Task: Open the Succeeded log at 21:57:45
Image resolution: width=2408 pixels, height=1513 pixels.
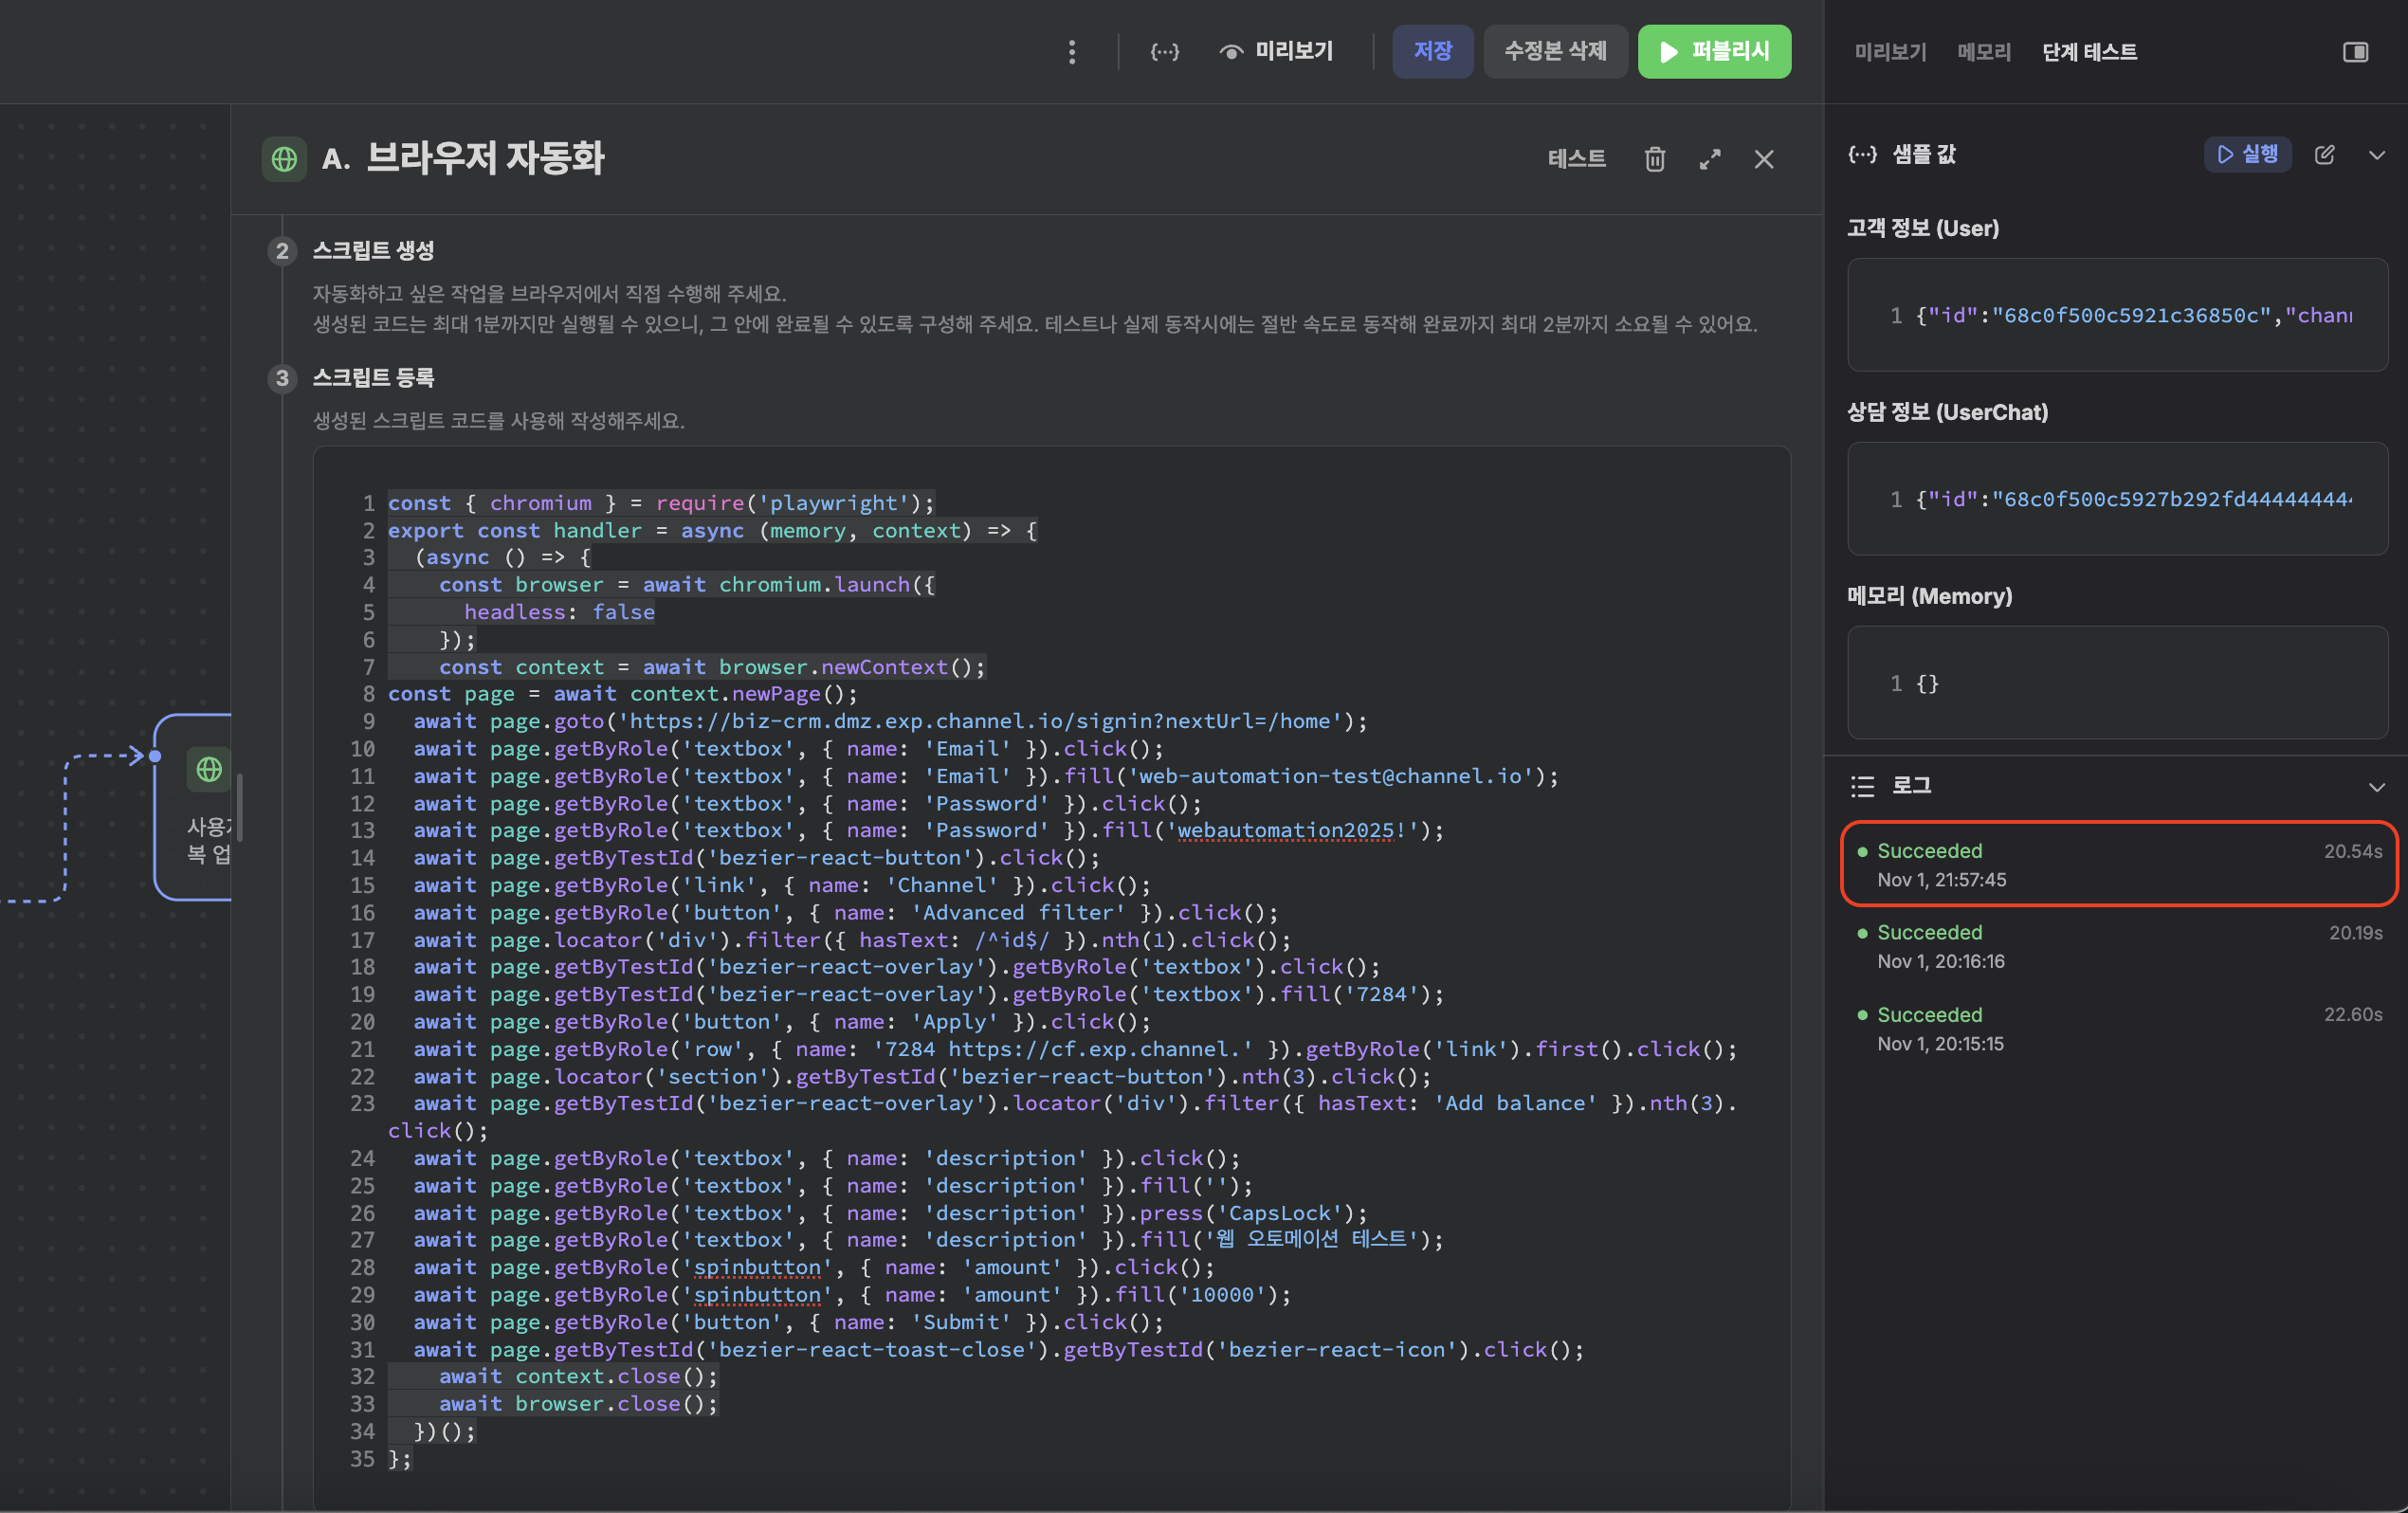Action: coord(2118,864)
